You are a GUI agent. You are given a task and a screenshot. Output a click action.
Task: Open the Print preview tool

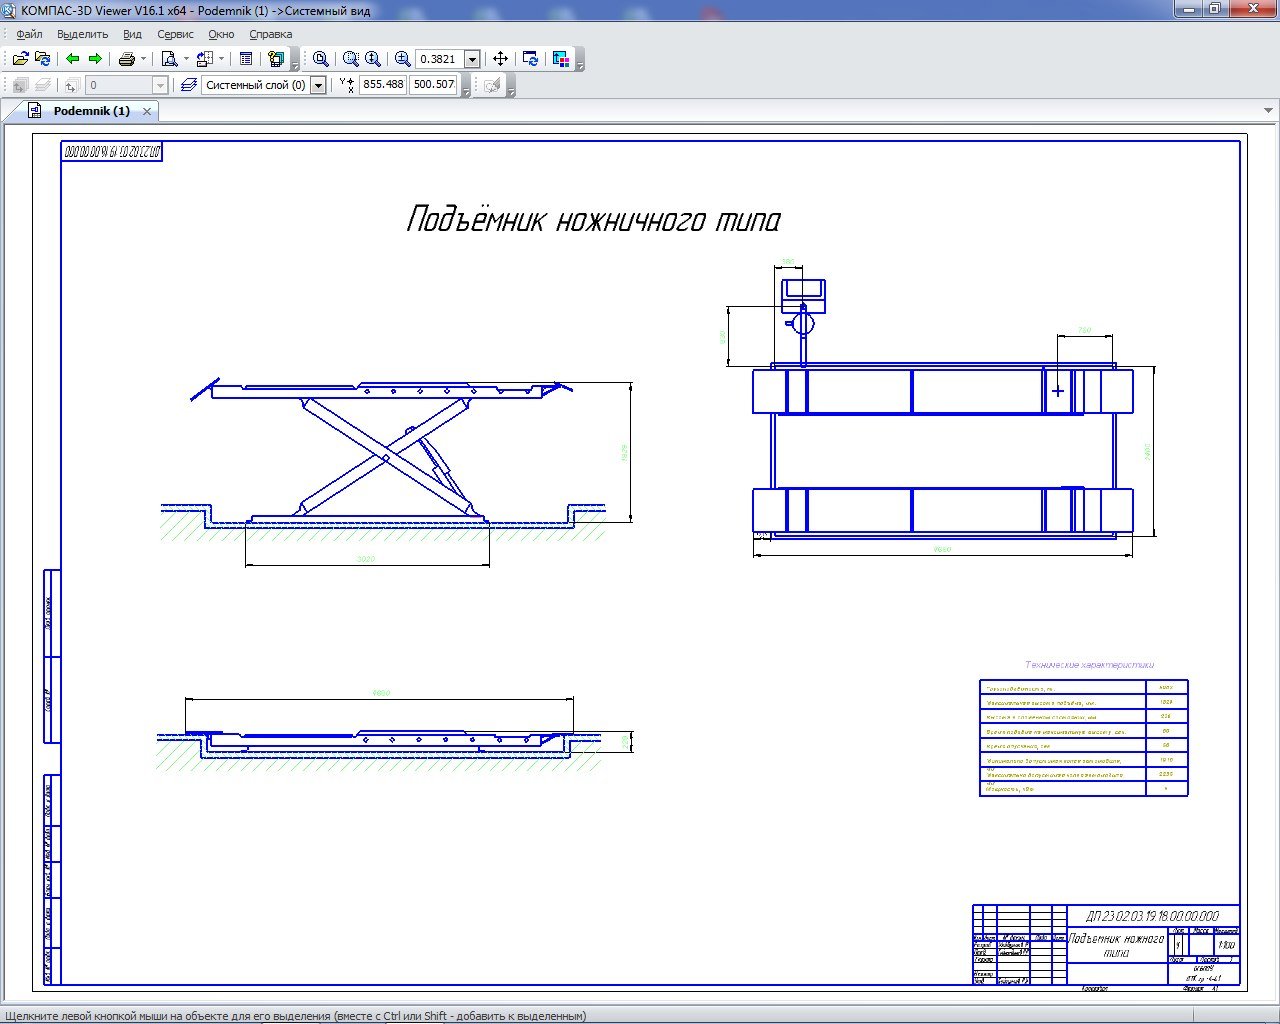pyautogui.click(x=169, y=59)
